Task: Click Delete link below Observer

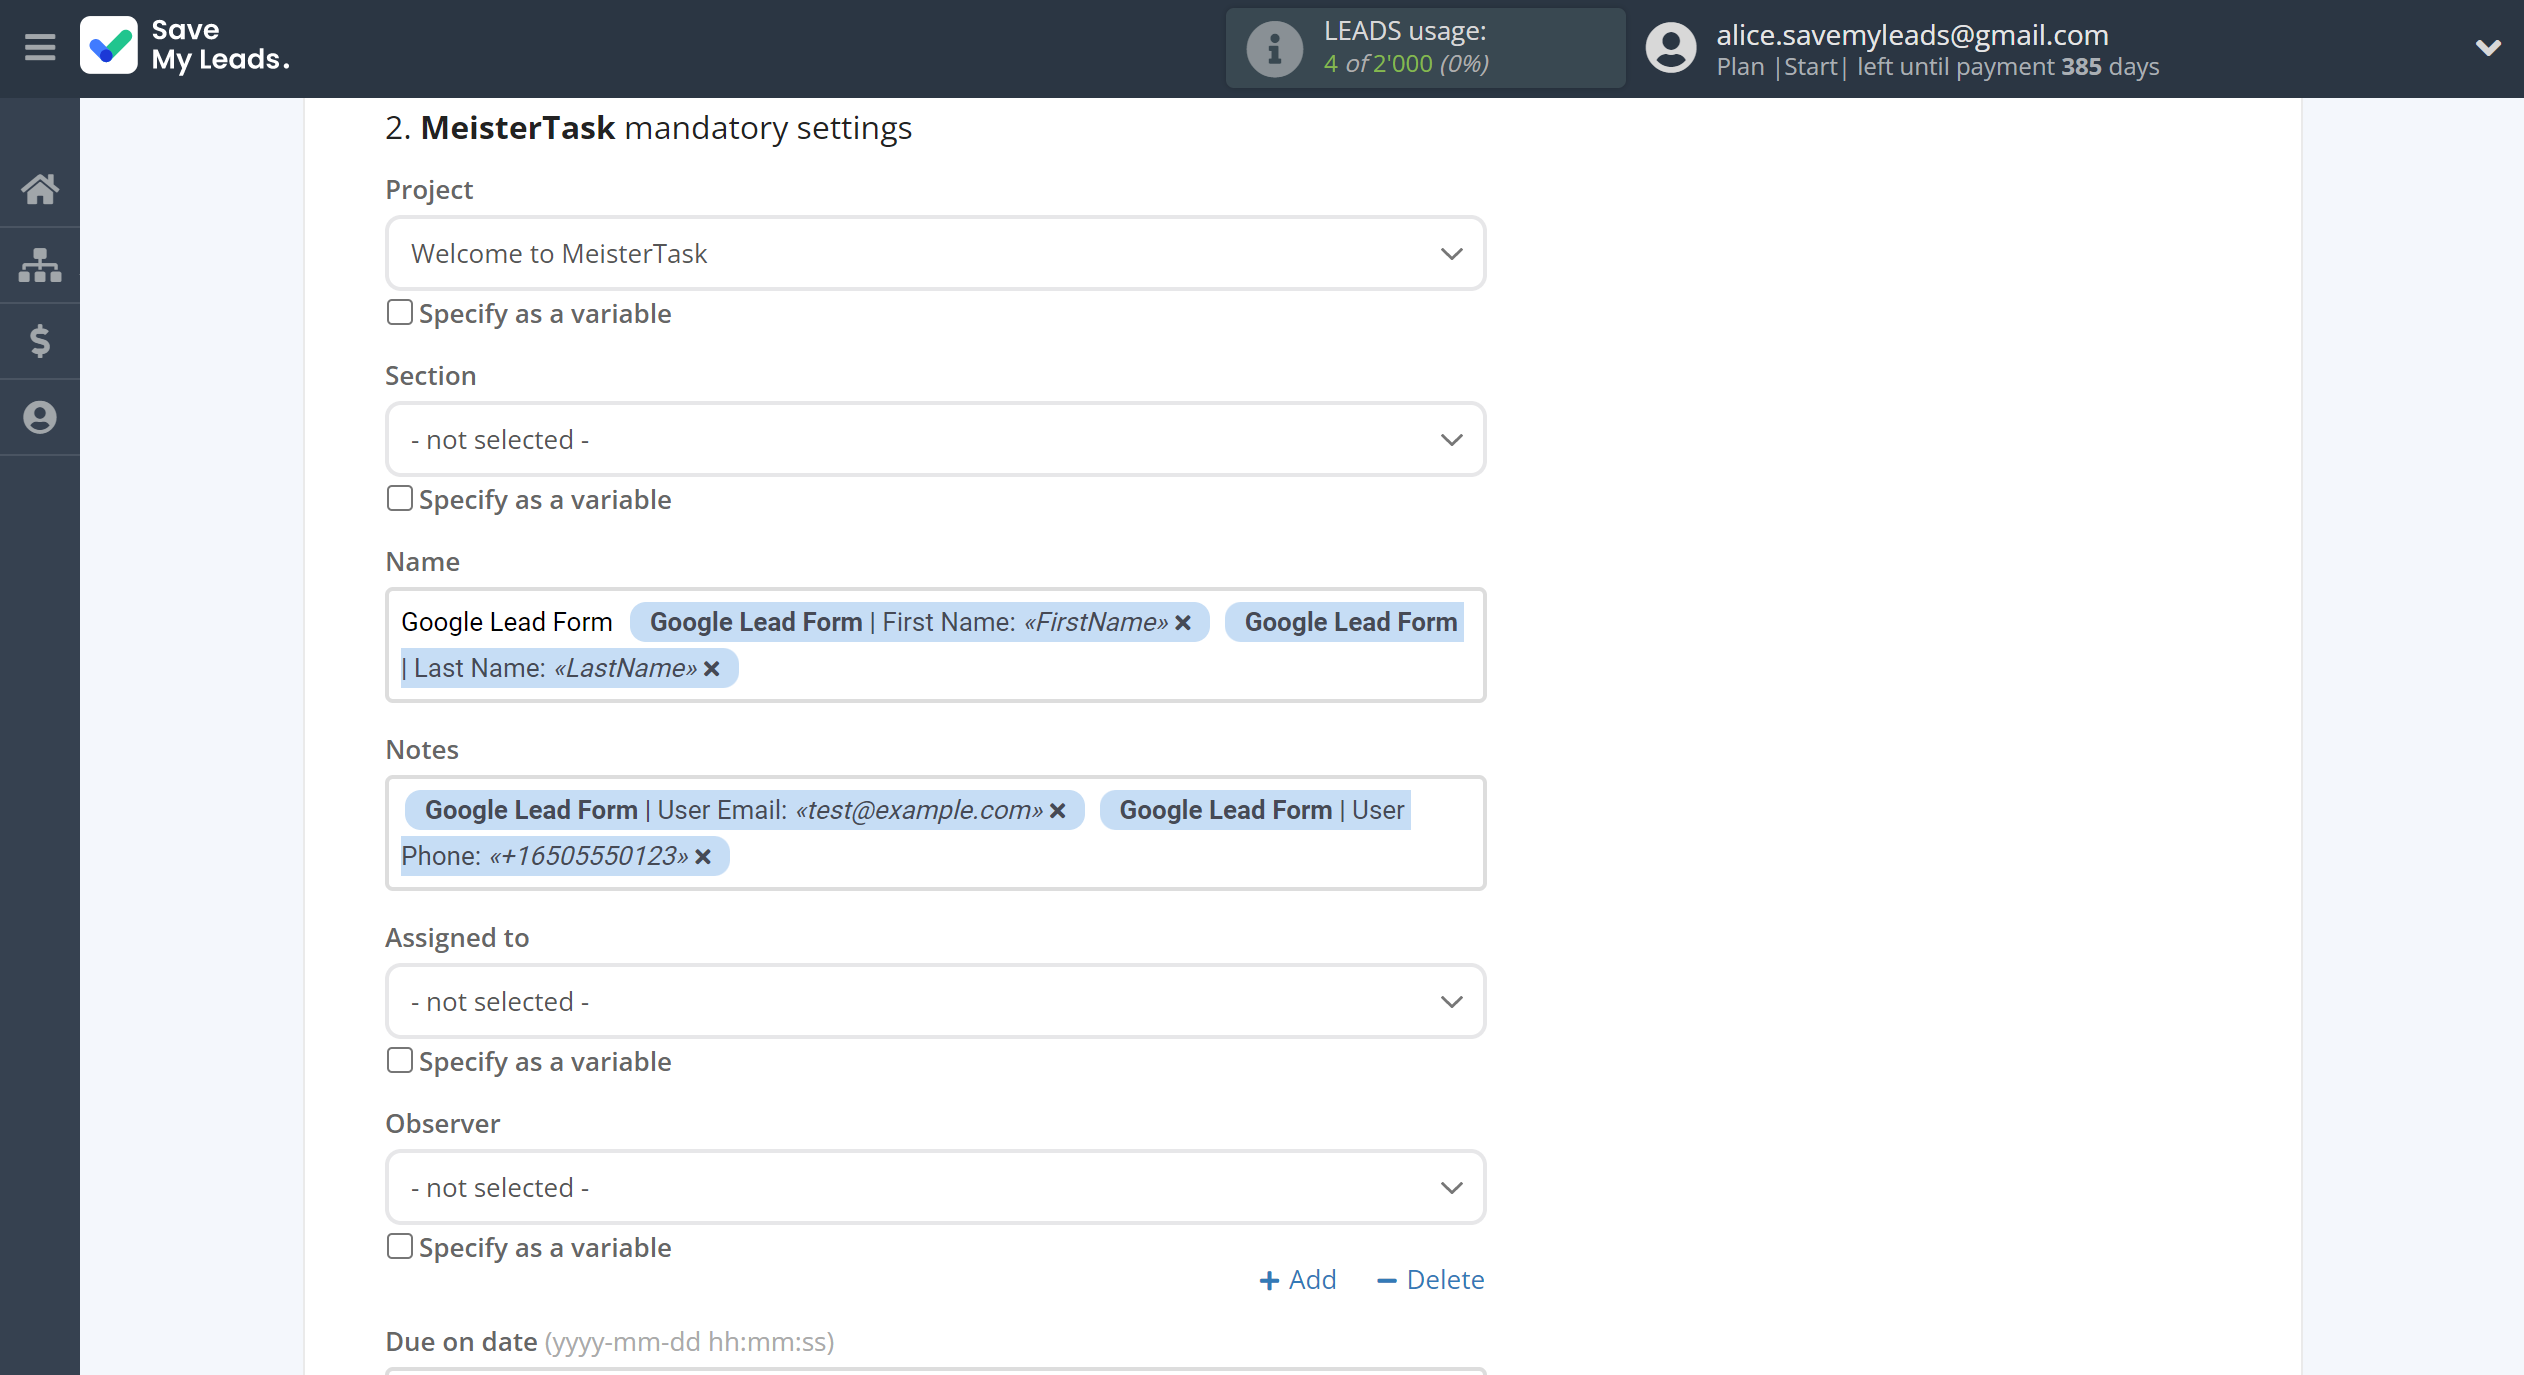Action: (x=1430, y=1280)
